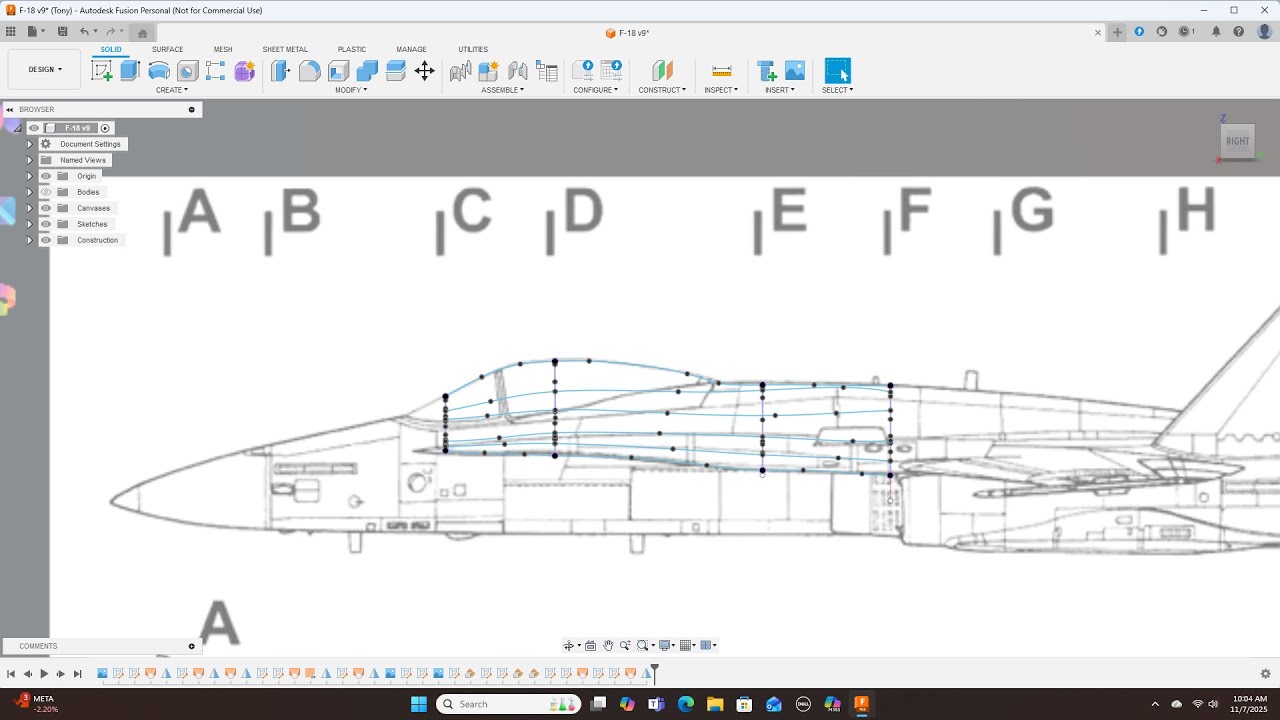Open a new design tab

(x=1118, y=32)
